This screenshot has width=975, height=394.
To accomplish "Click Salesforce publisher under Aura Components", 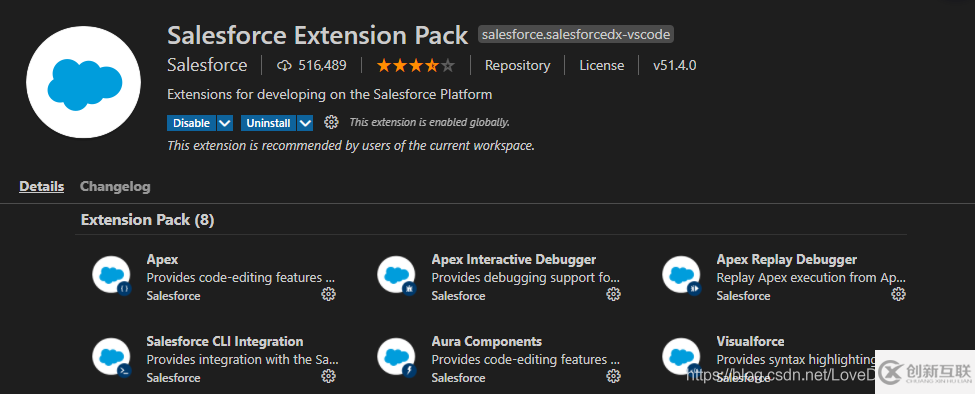I will tap(458, 378).
